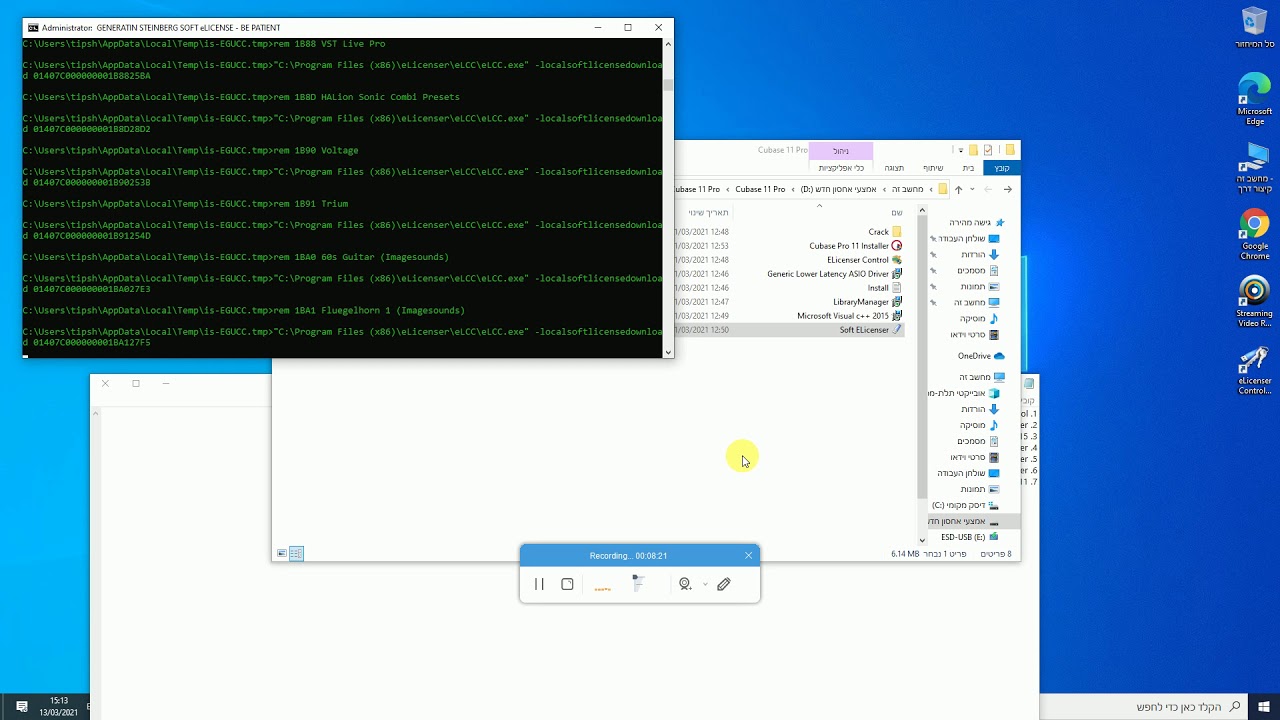
Task: Open the Google Chrome desktop shortcut
Action: pos(1254,235)
